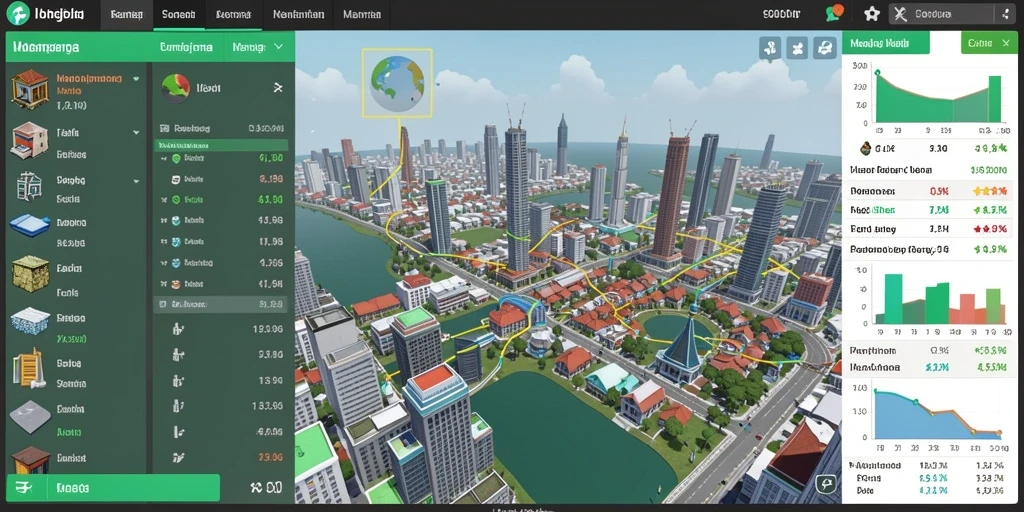The image size is (1024, 512).
Task: Expand the arrow beside the wireframe building item
Action: point(136,181)
